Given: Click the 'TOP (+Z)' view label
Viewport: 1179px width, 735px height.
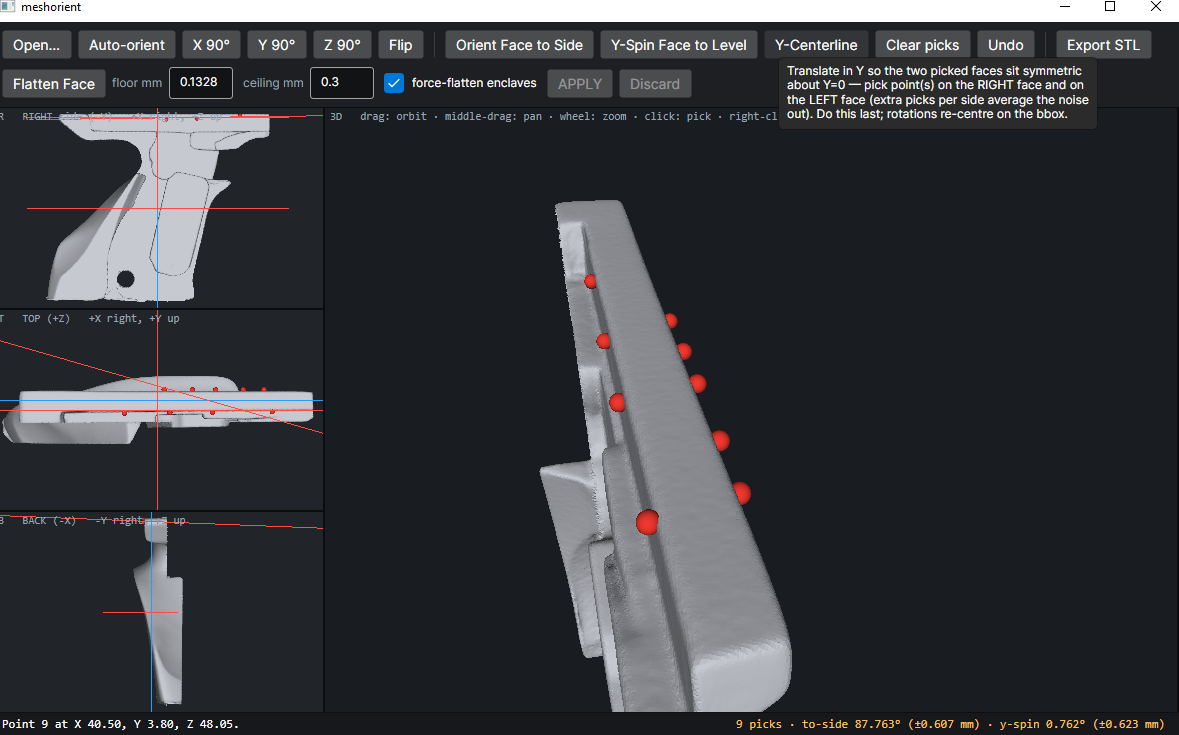Looking at the screenshot, I should (x=46, y=319).
